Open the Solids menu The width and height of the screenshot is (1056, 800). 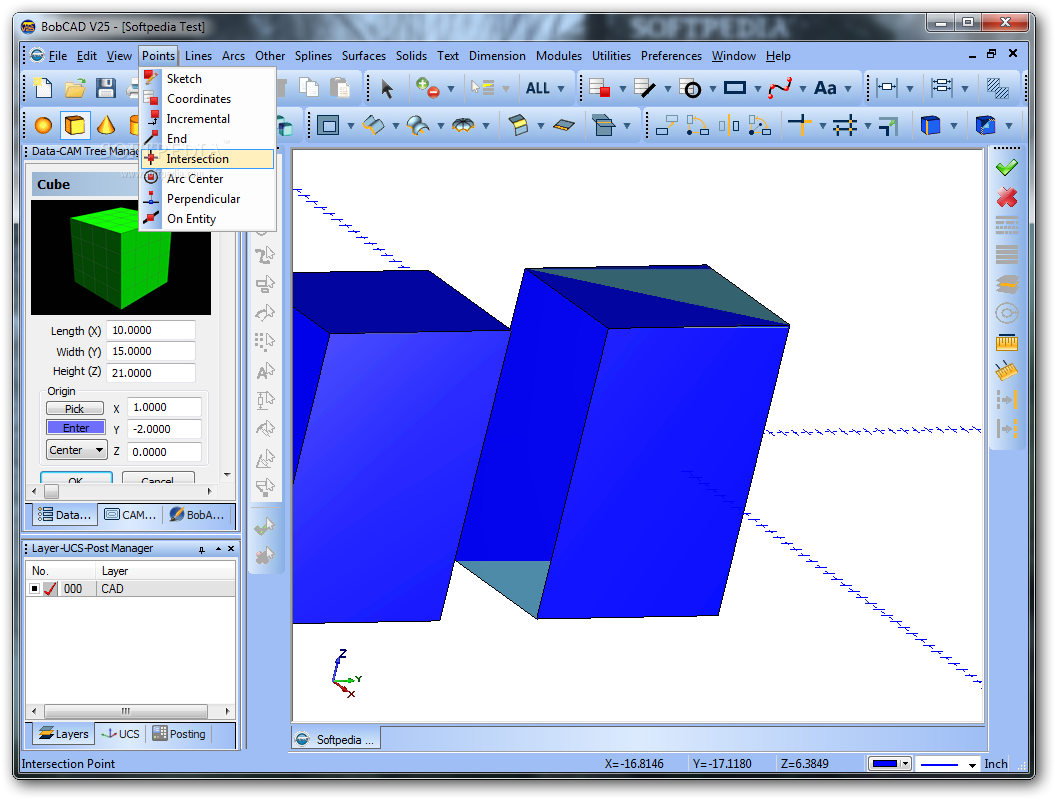coord(411,56)
